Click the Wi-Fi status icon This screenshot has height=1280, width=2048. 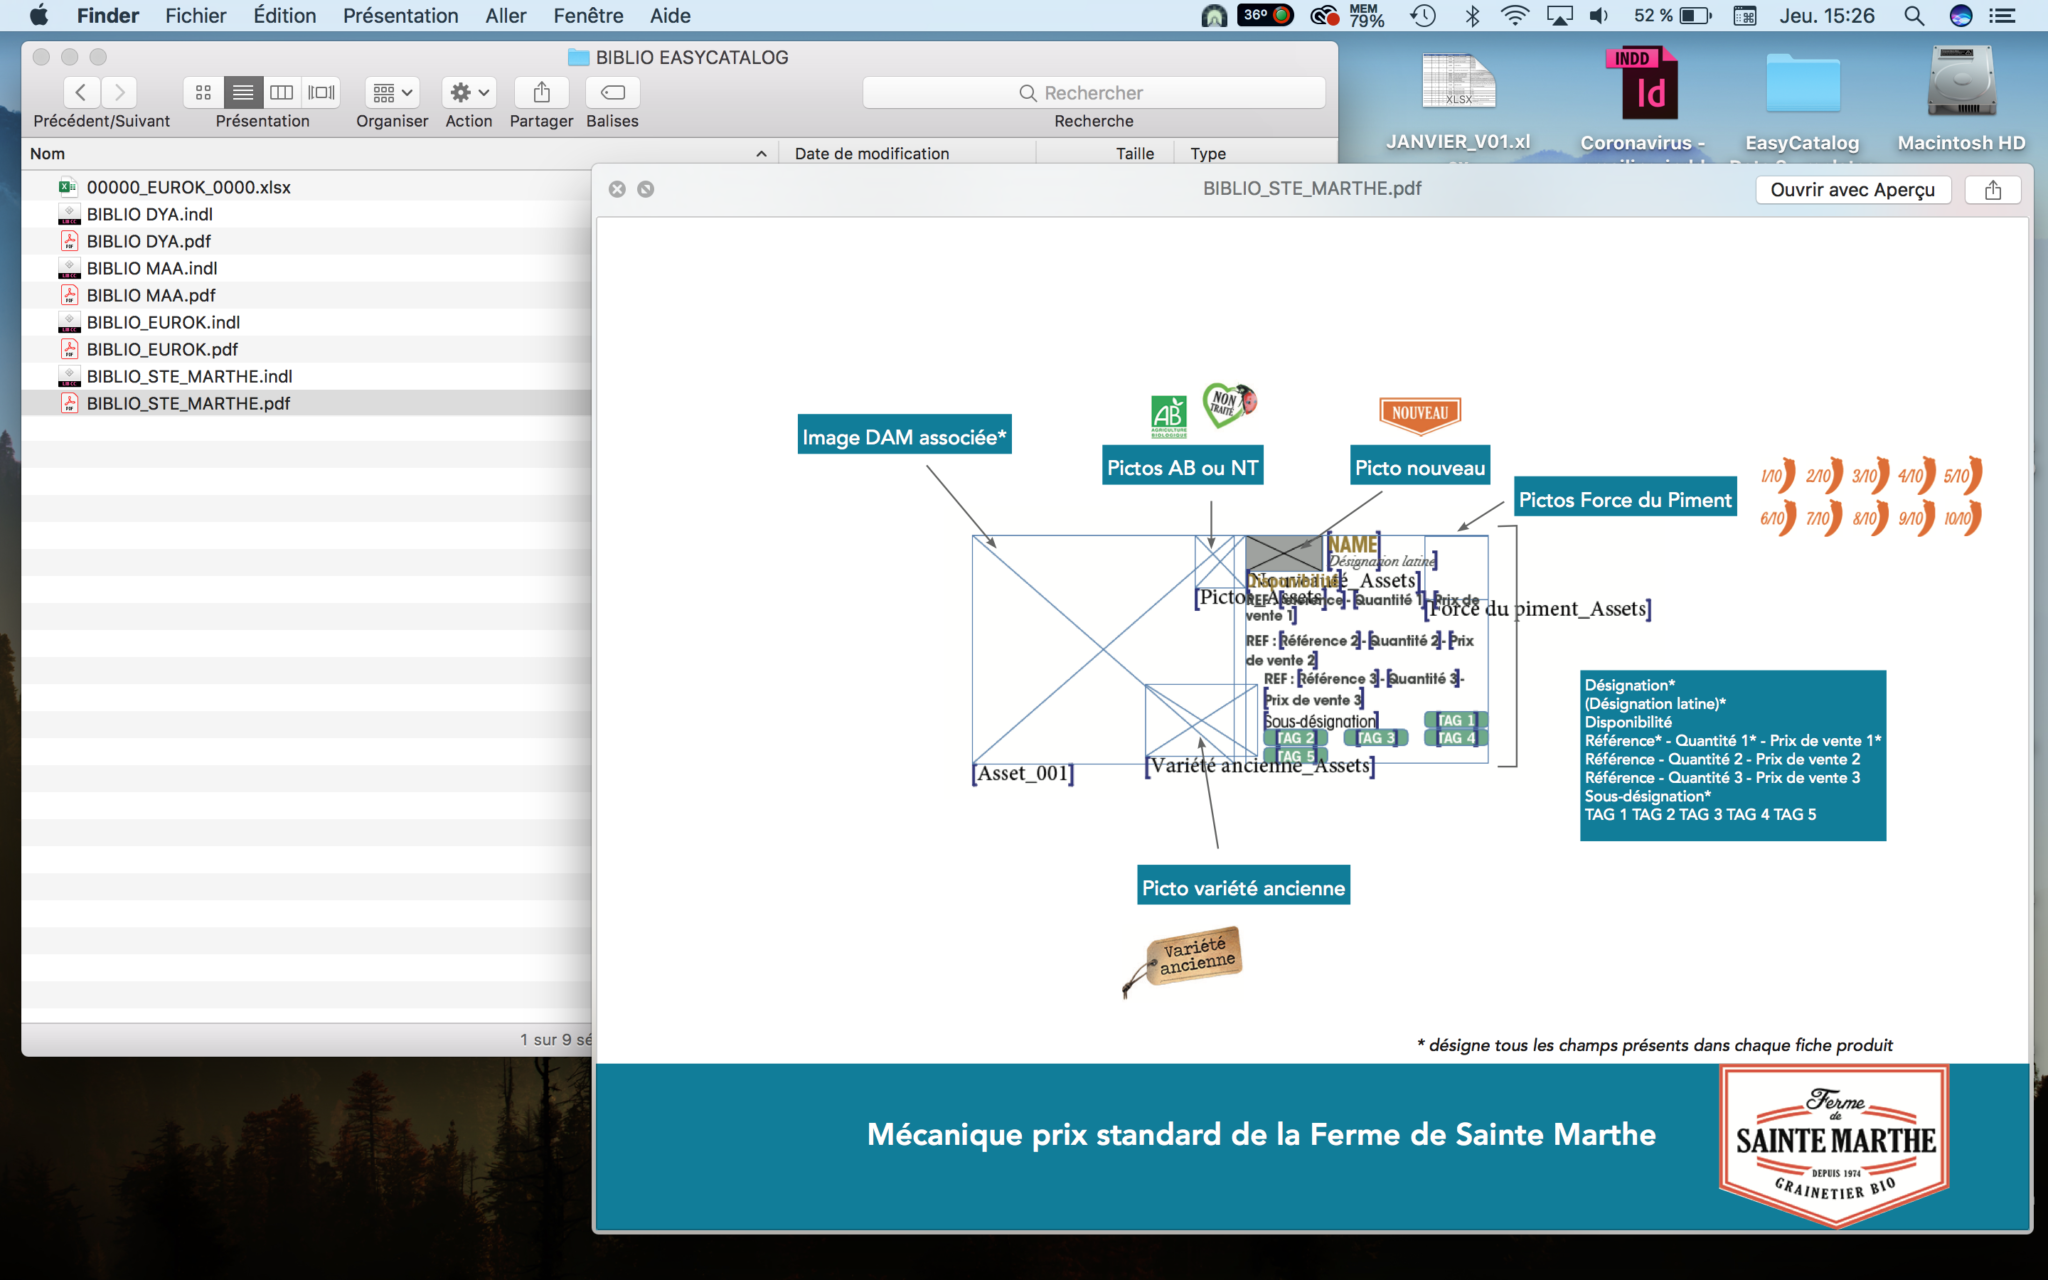[1515, 15]
